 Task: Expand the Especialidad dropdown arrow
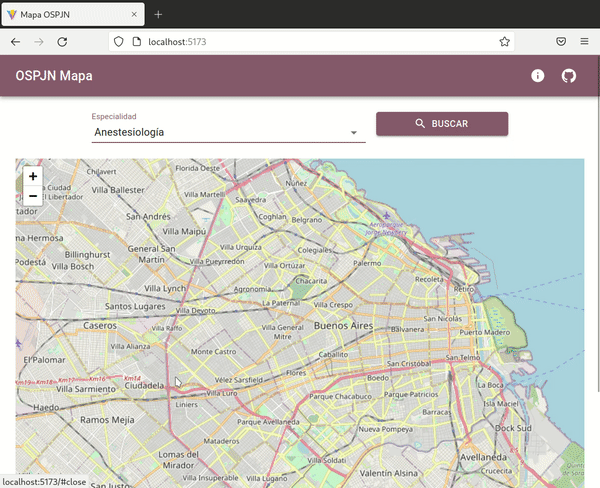coord(354,132)
